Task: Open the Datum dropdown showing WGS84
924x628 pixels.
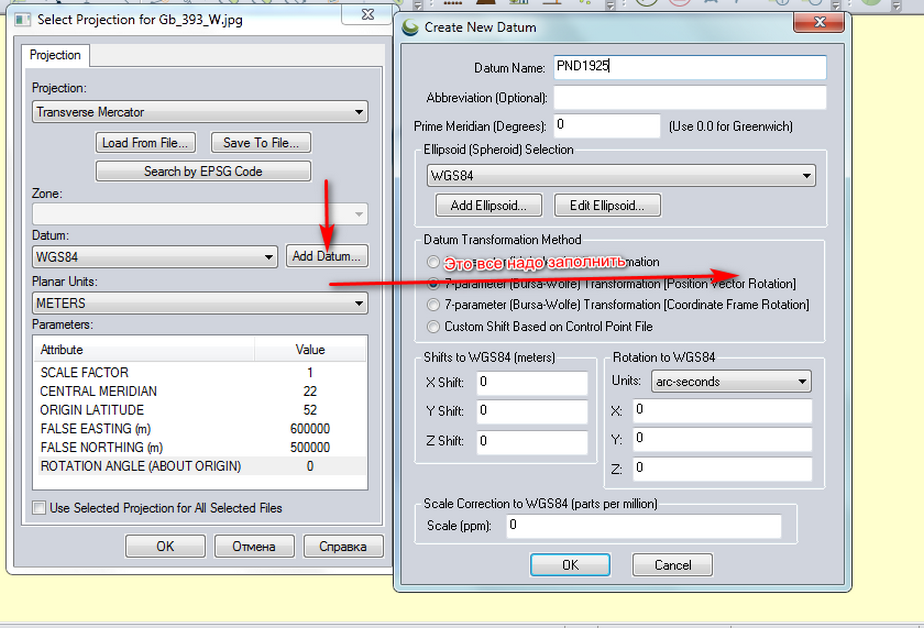Action: click(x=154, y=257)
